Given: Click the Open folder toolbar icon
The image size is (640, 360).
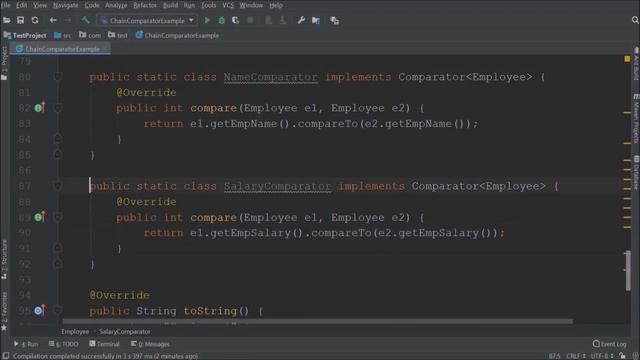Looking at the screenshot, I should point(7,20).
